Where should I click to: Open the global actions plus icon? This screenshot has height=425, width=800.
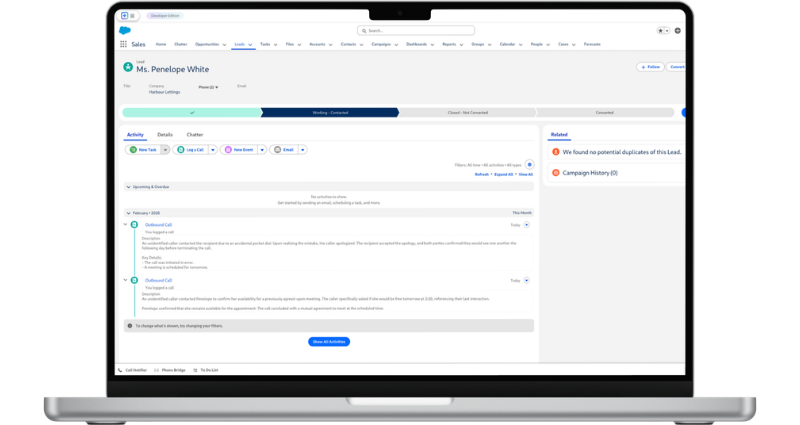678,31
